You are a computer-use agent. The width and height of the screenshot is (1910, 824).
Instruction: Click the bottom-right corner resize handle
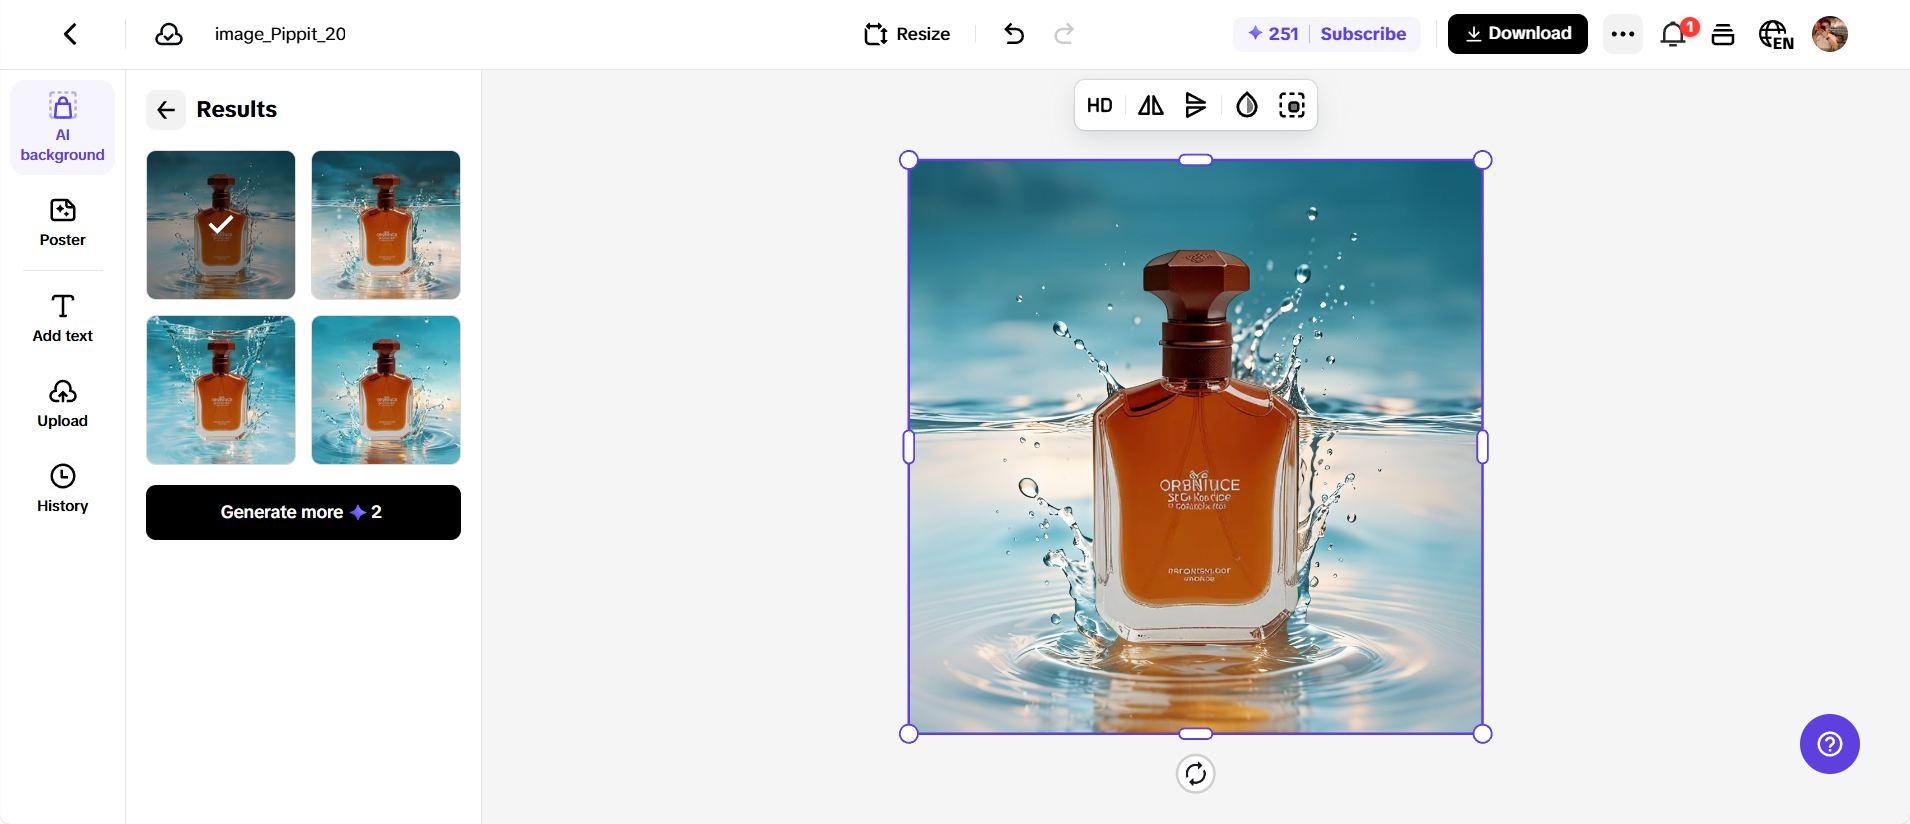[x=1483, y=734]
